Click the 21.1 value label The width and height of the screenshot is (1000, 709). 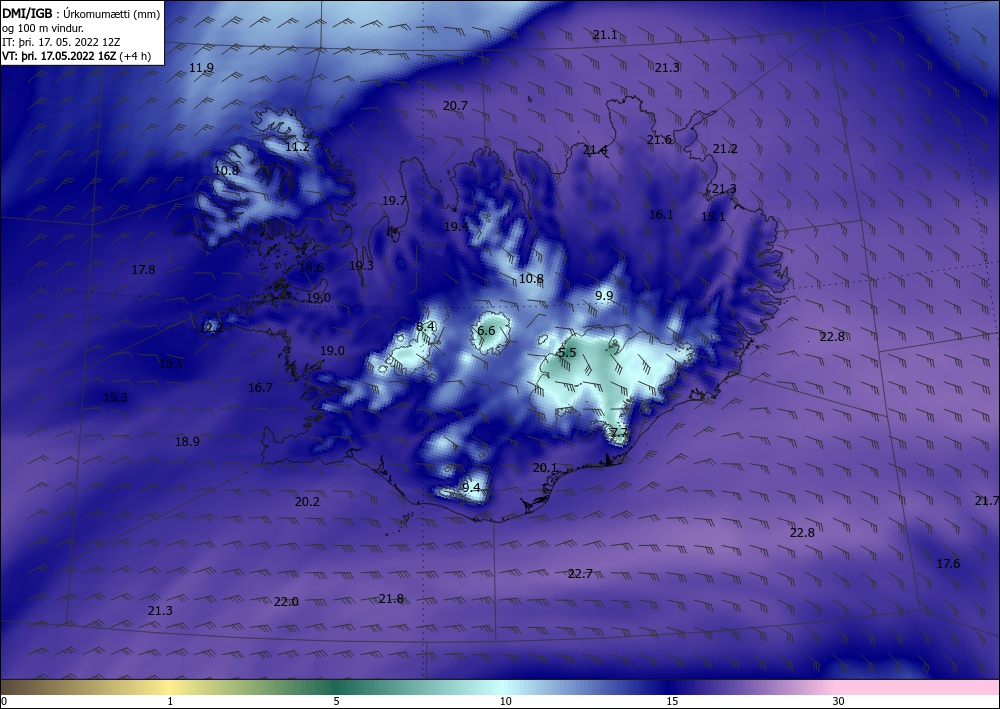point(605,35)
